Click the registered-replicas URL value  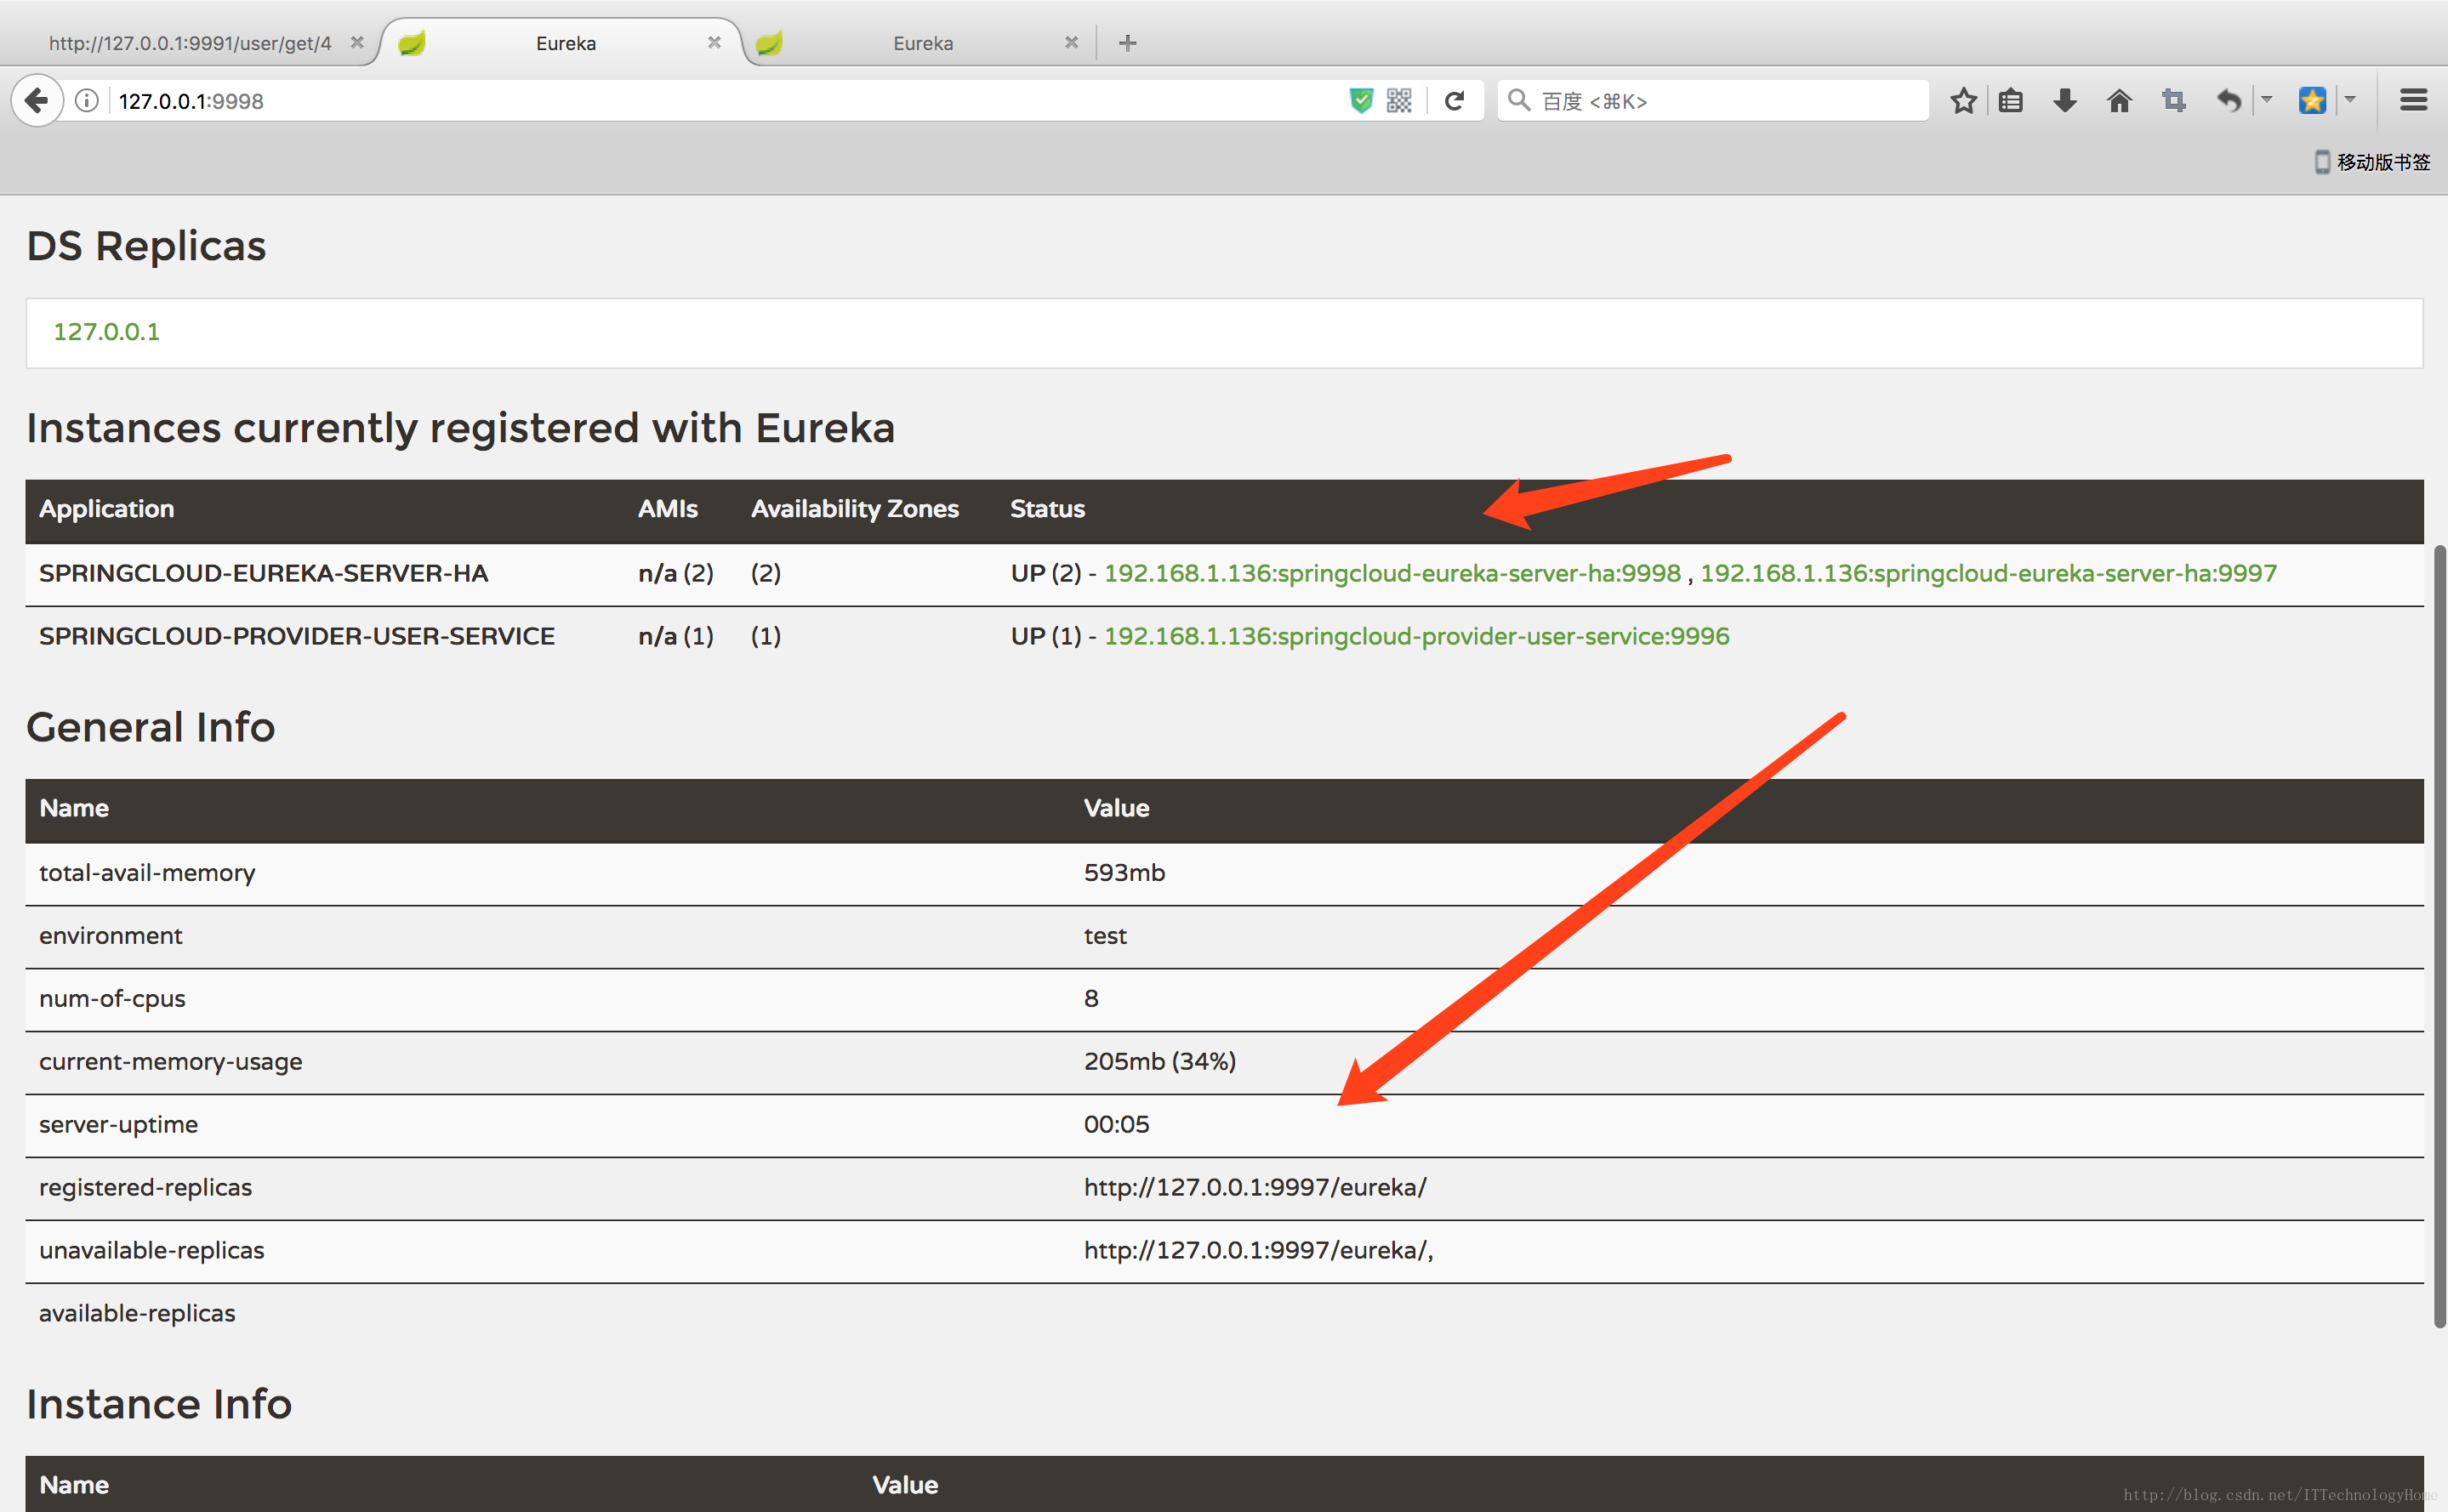coord(1255,1187)
